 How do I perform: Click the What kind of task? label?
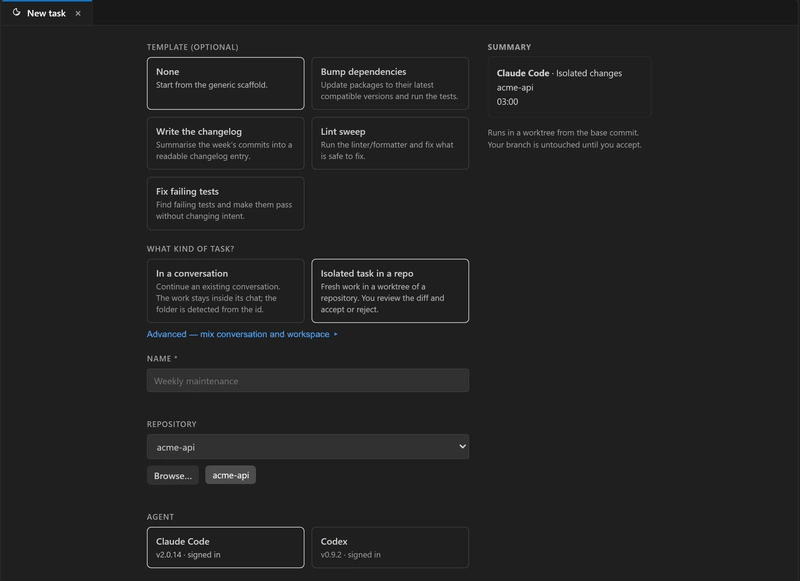[190, 249]
